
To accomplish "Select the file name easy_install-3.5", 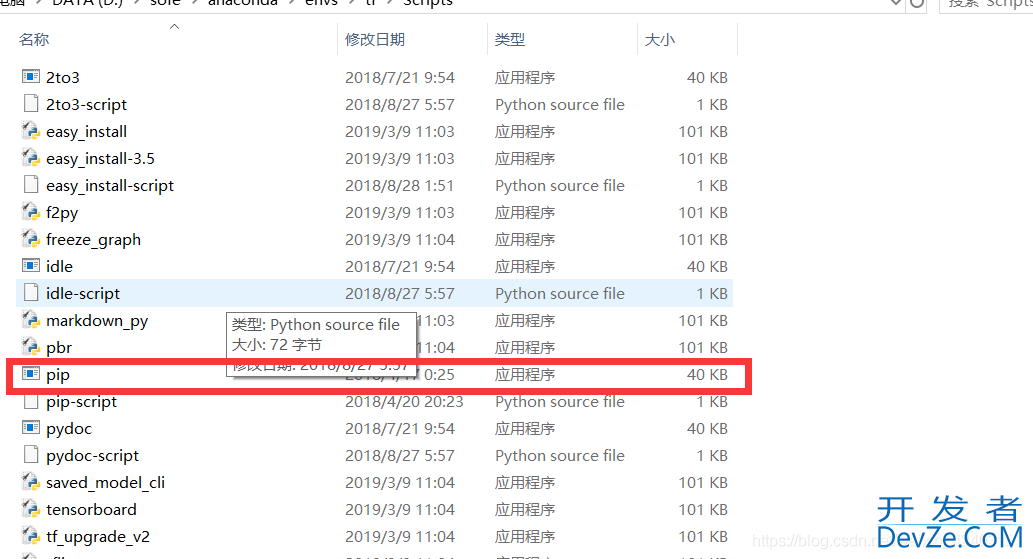I will pos(100,159).
